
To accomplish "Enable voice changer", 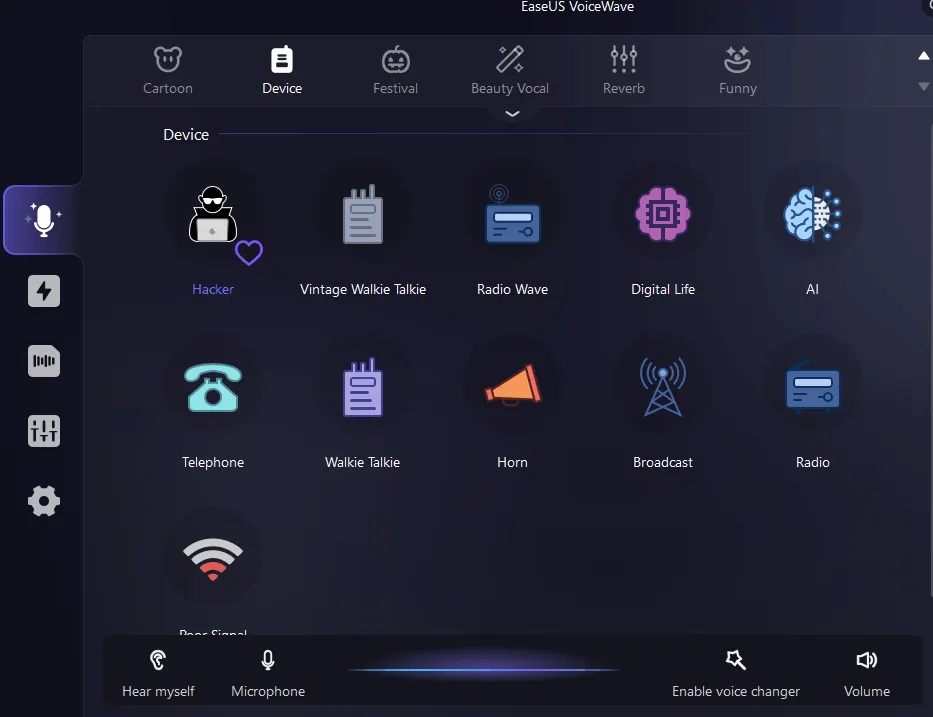I will point(736,672).
